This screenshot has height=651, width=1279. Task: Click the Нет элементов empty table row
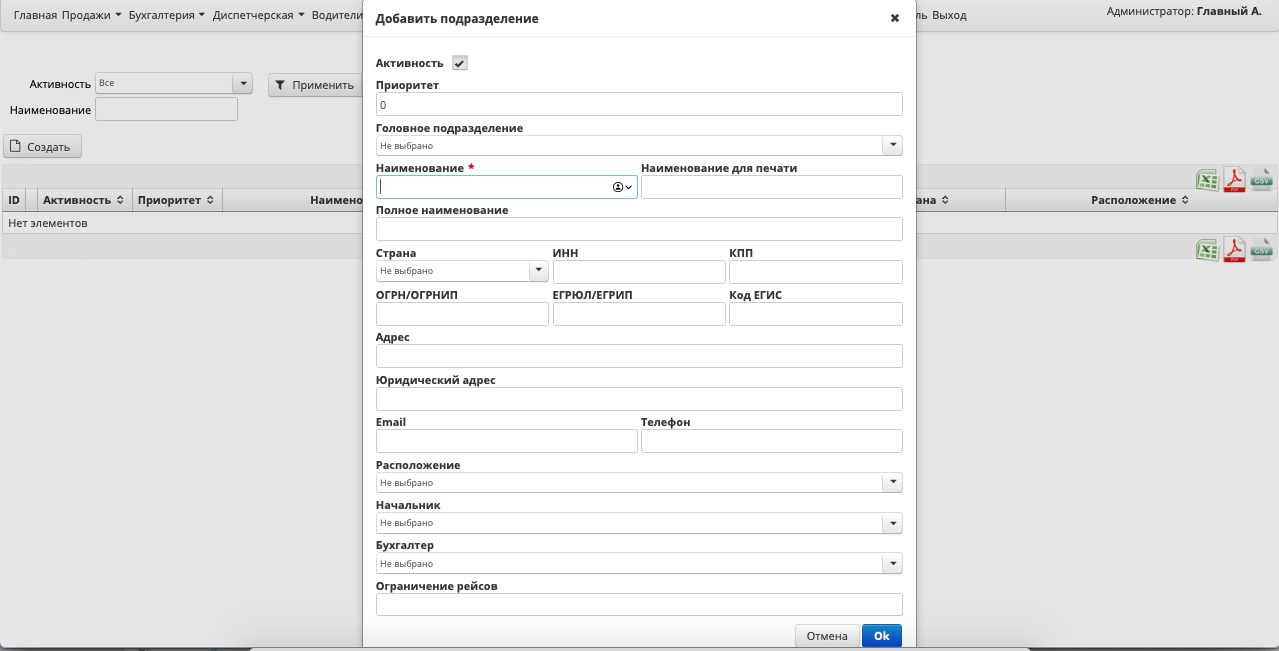640,223
